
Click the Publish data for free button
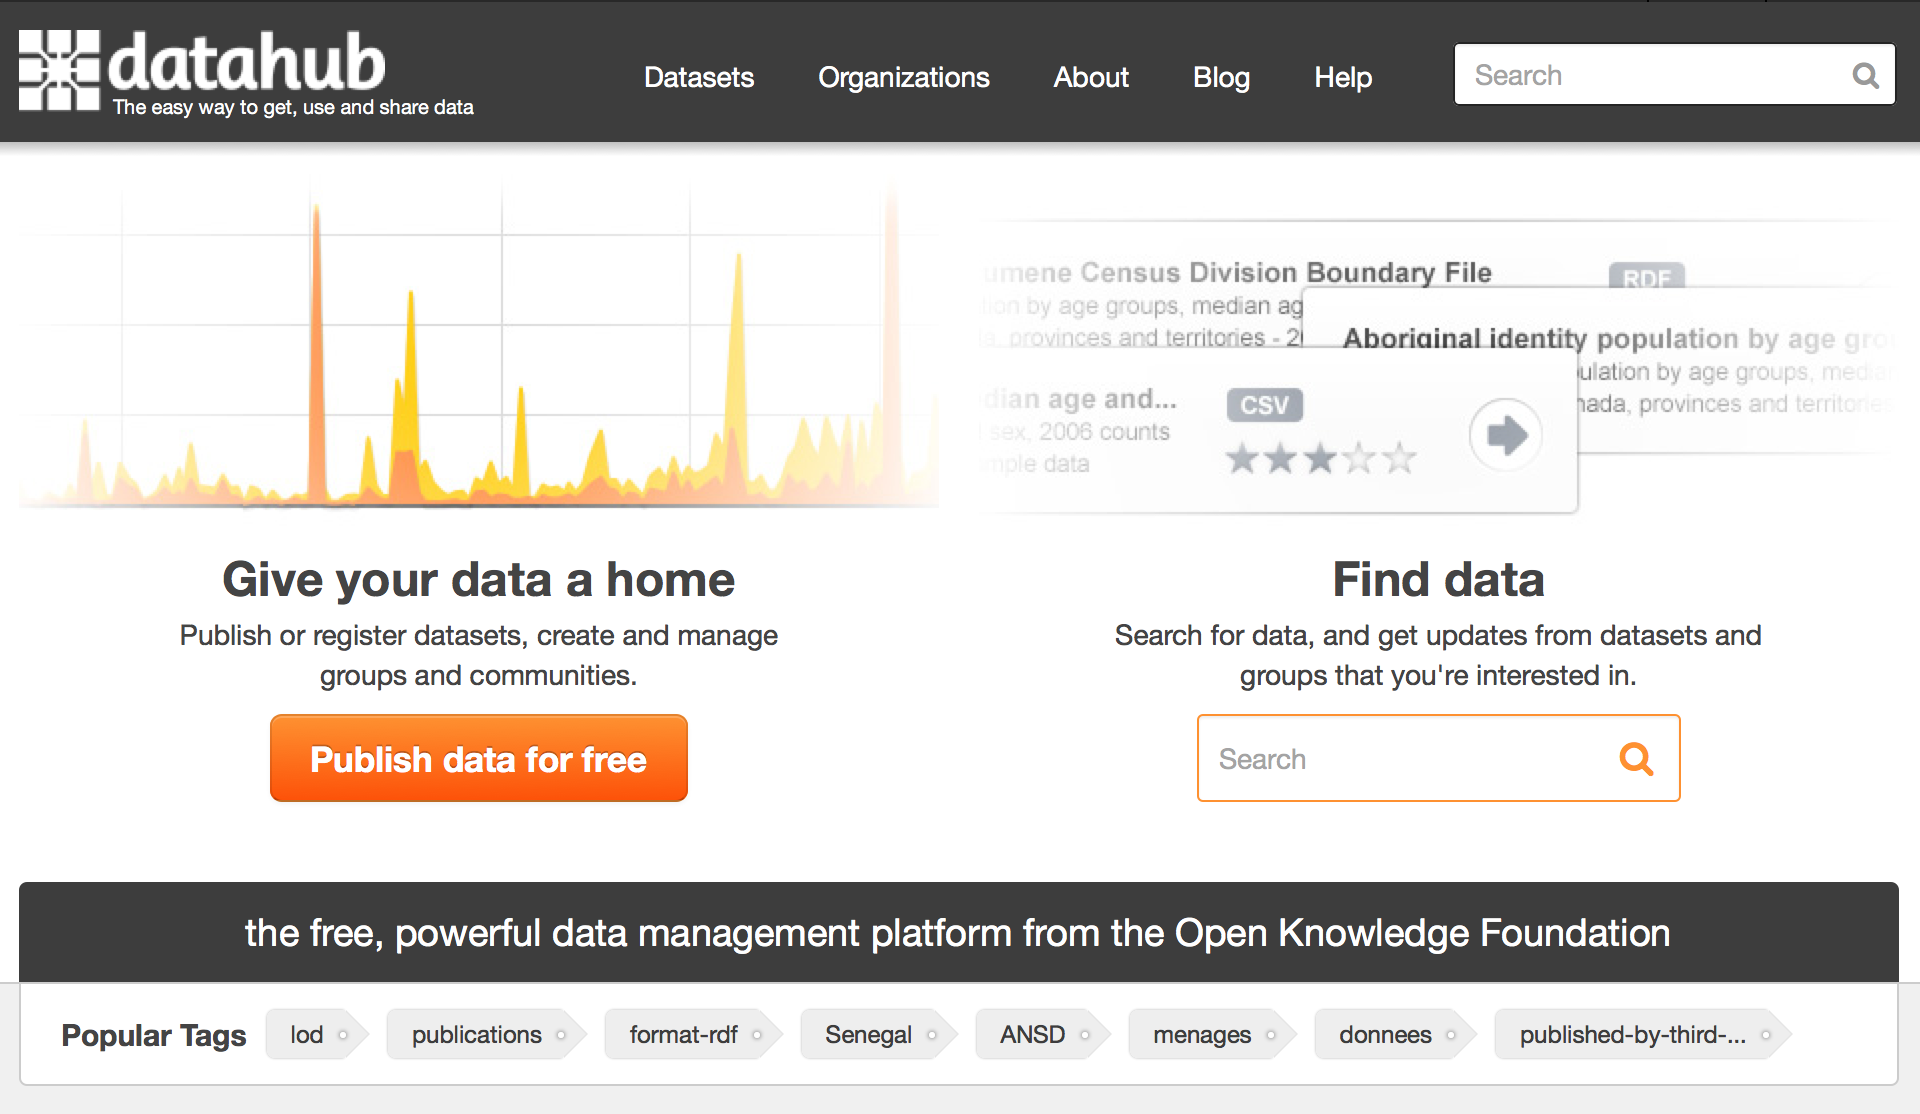pyautogui.click(x=479, y=758)
